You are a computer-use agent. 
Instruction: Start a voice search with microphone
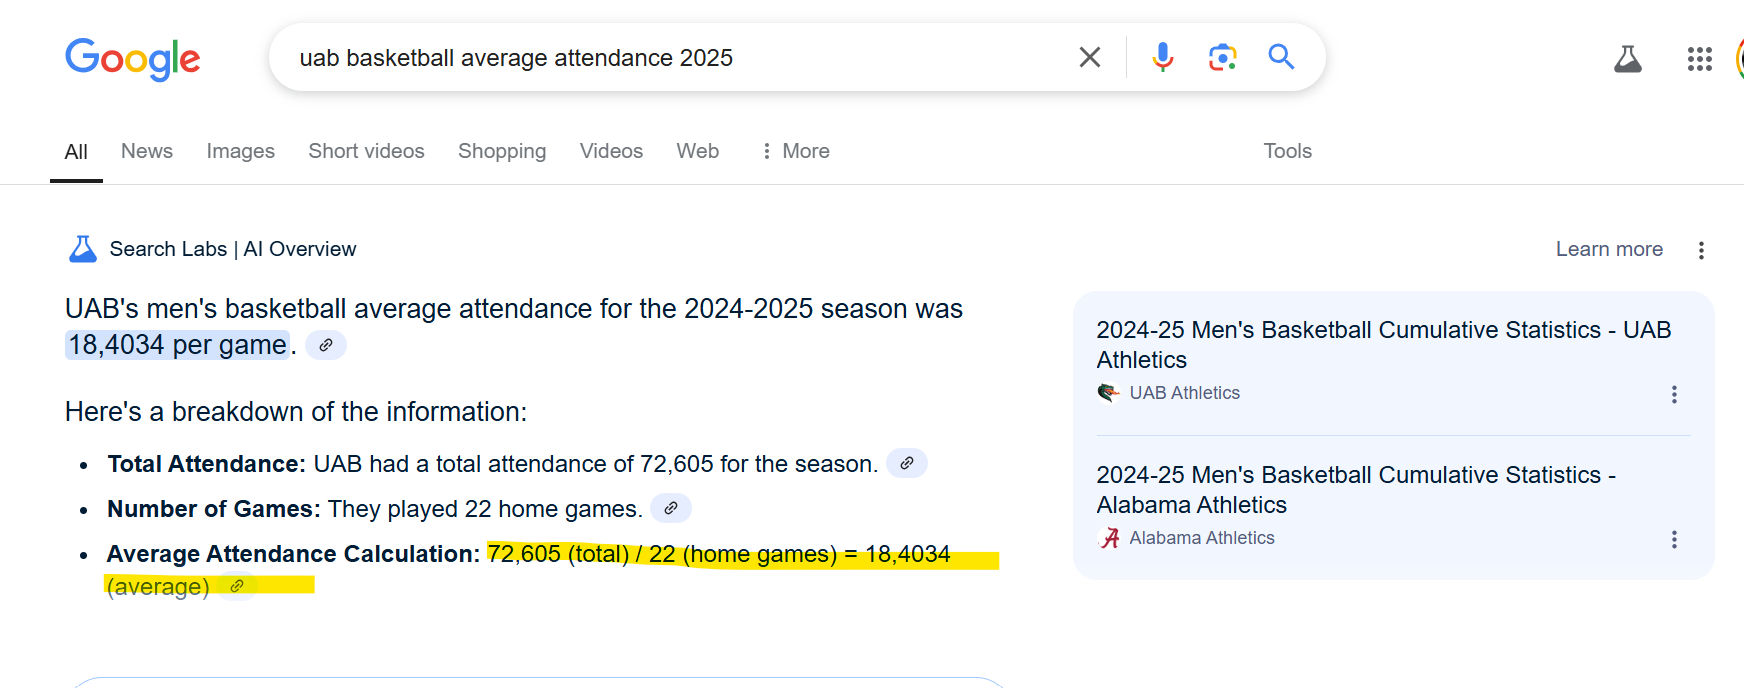pos(1162,58)
